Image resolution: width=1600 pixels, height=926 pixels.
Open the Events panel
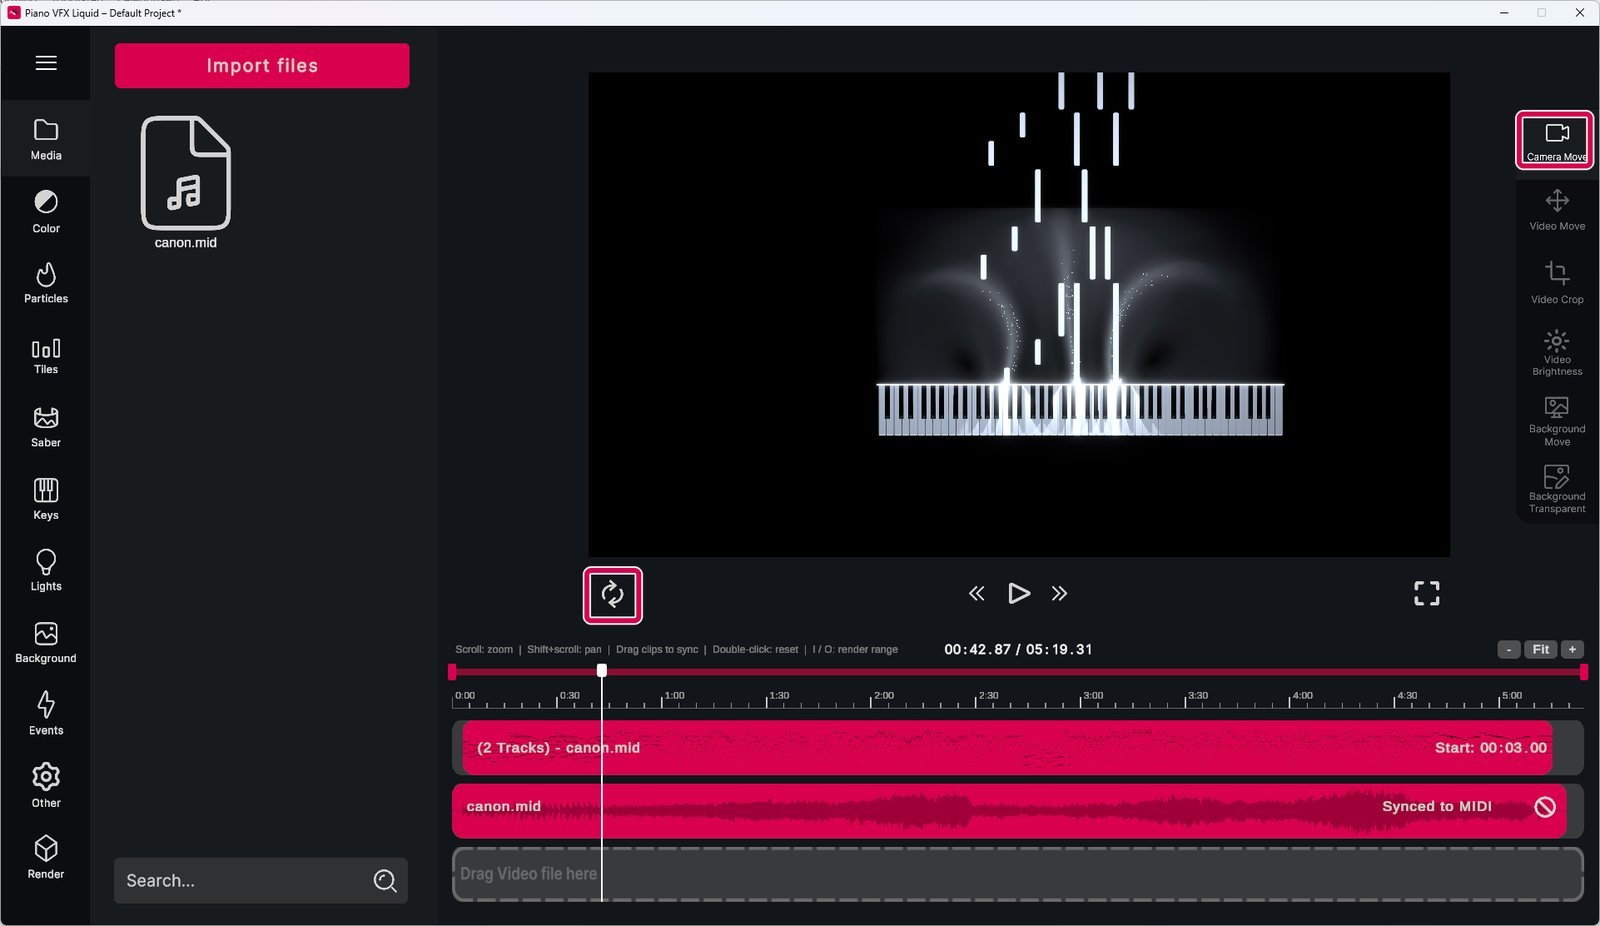click(46, 714)
